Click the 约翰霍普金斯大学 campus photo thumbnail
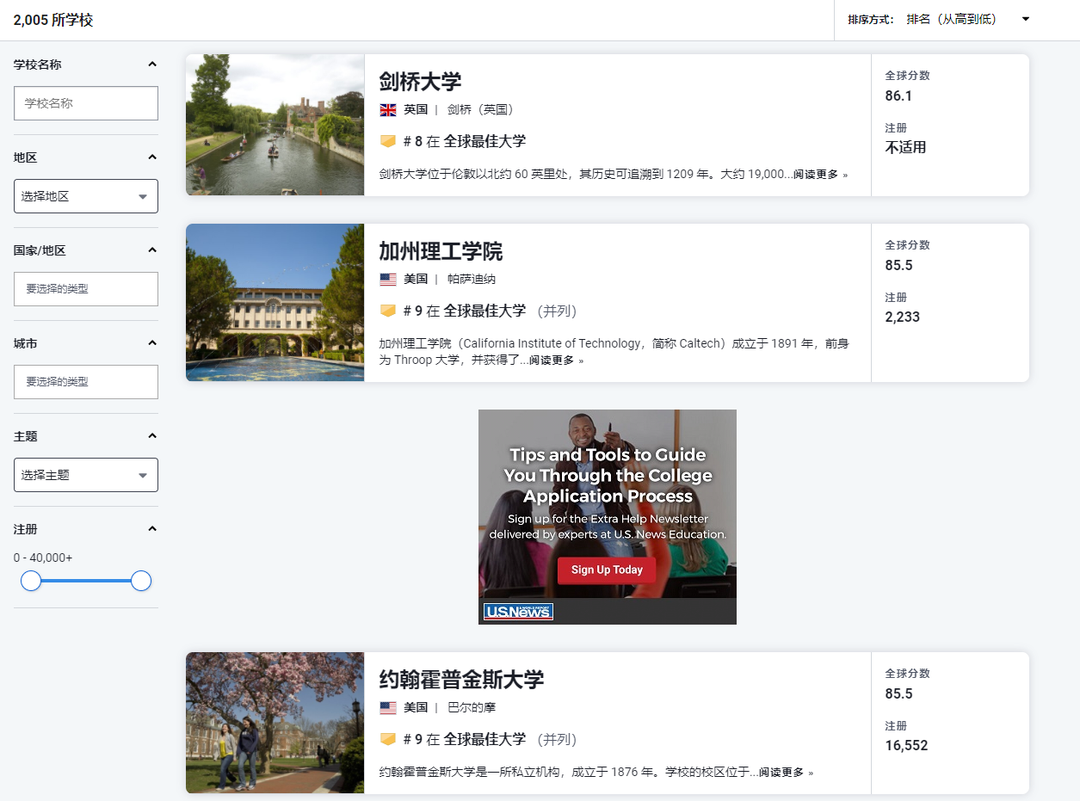 point(275,722)
